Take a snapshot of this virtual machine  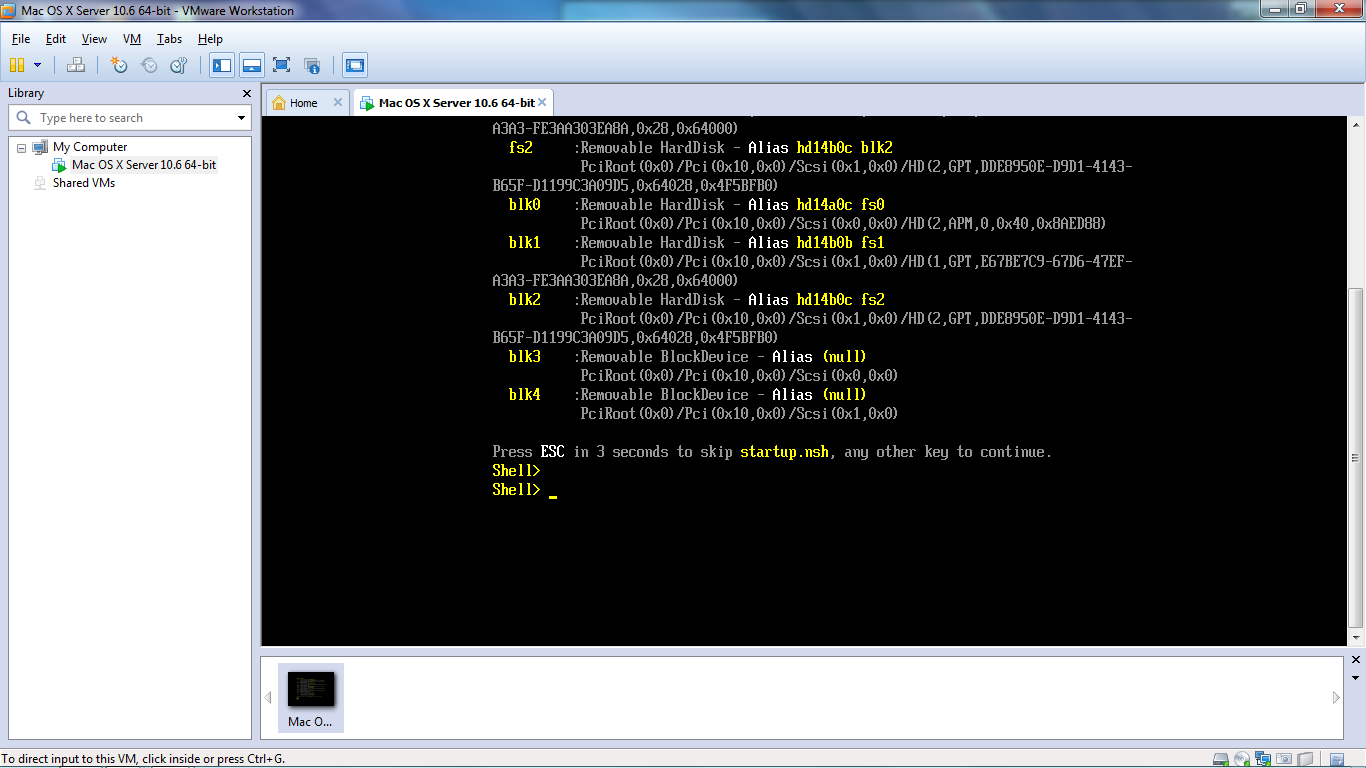tap(119, 65)
